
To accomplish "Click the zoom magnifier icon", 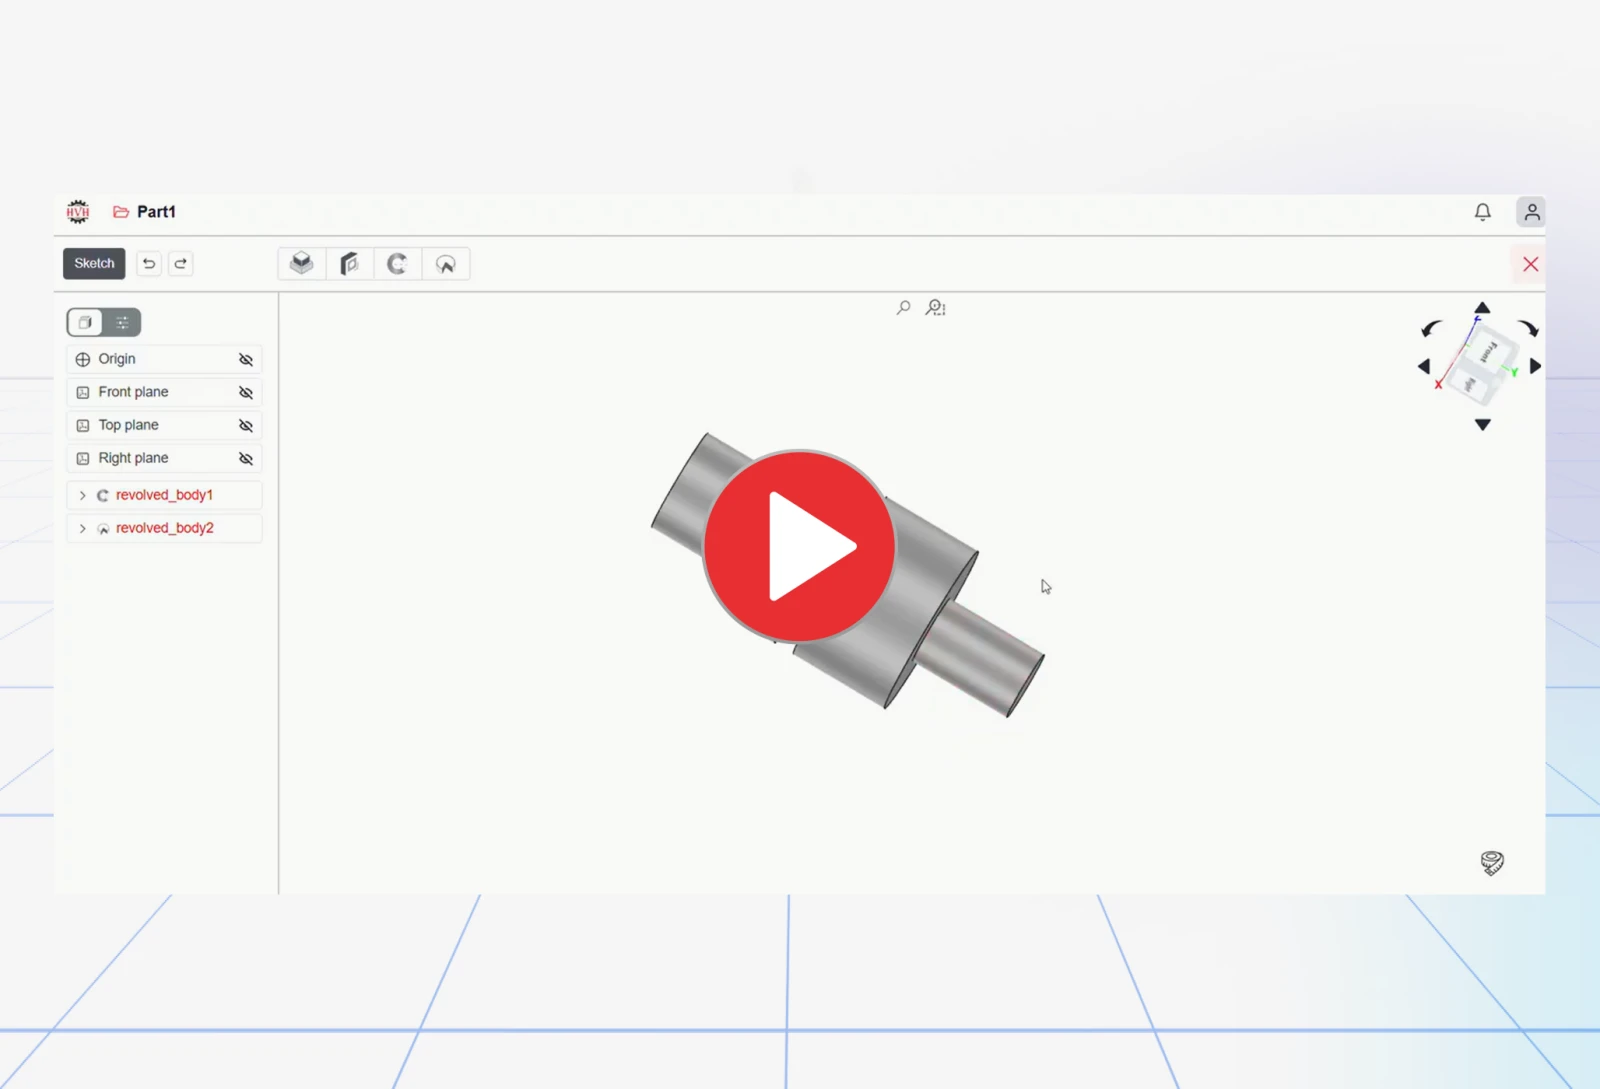I will click(903, 308).
